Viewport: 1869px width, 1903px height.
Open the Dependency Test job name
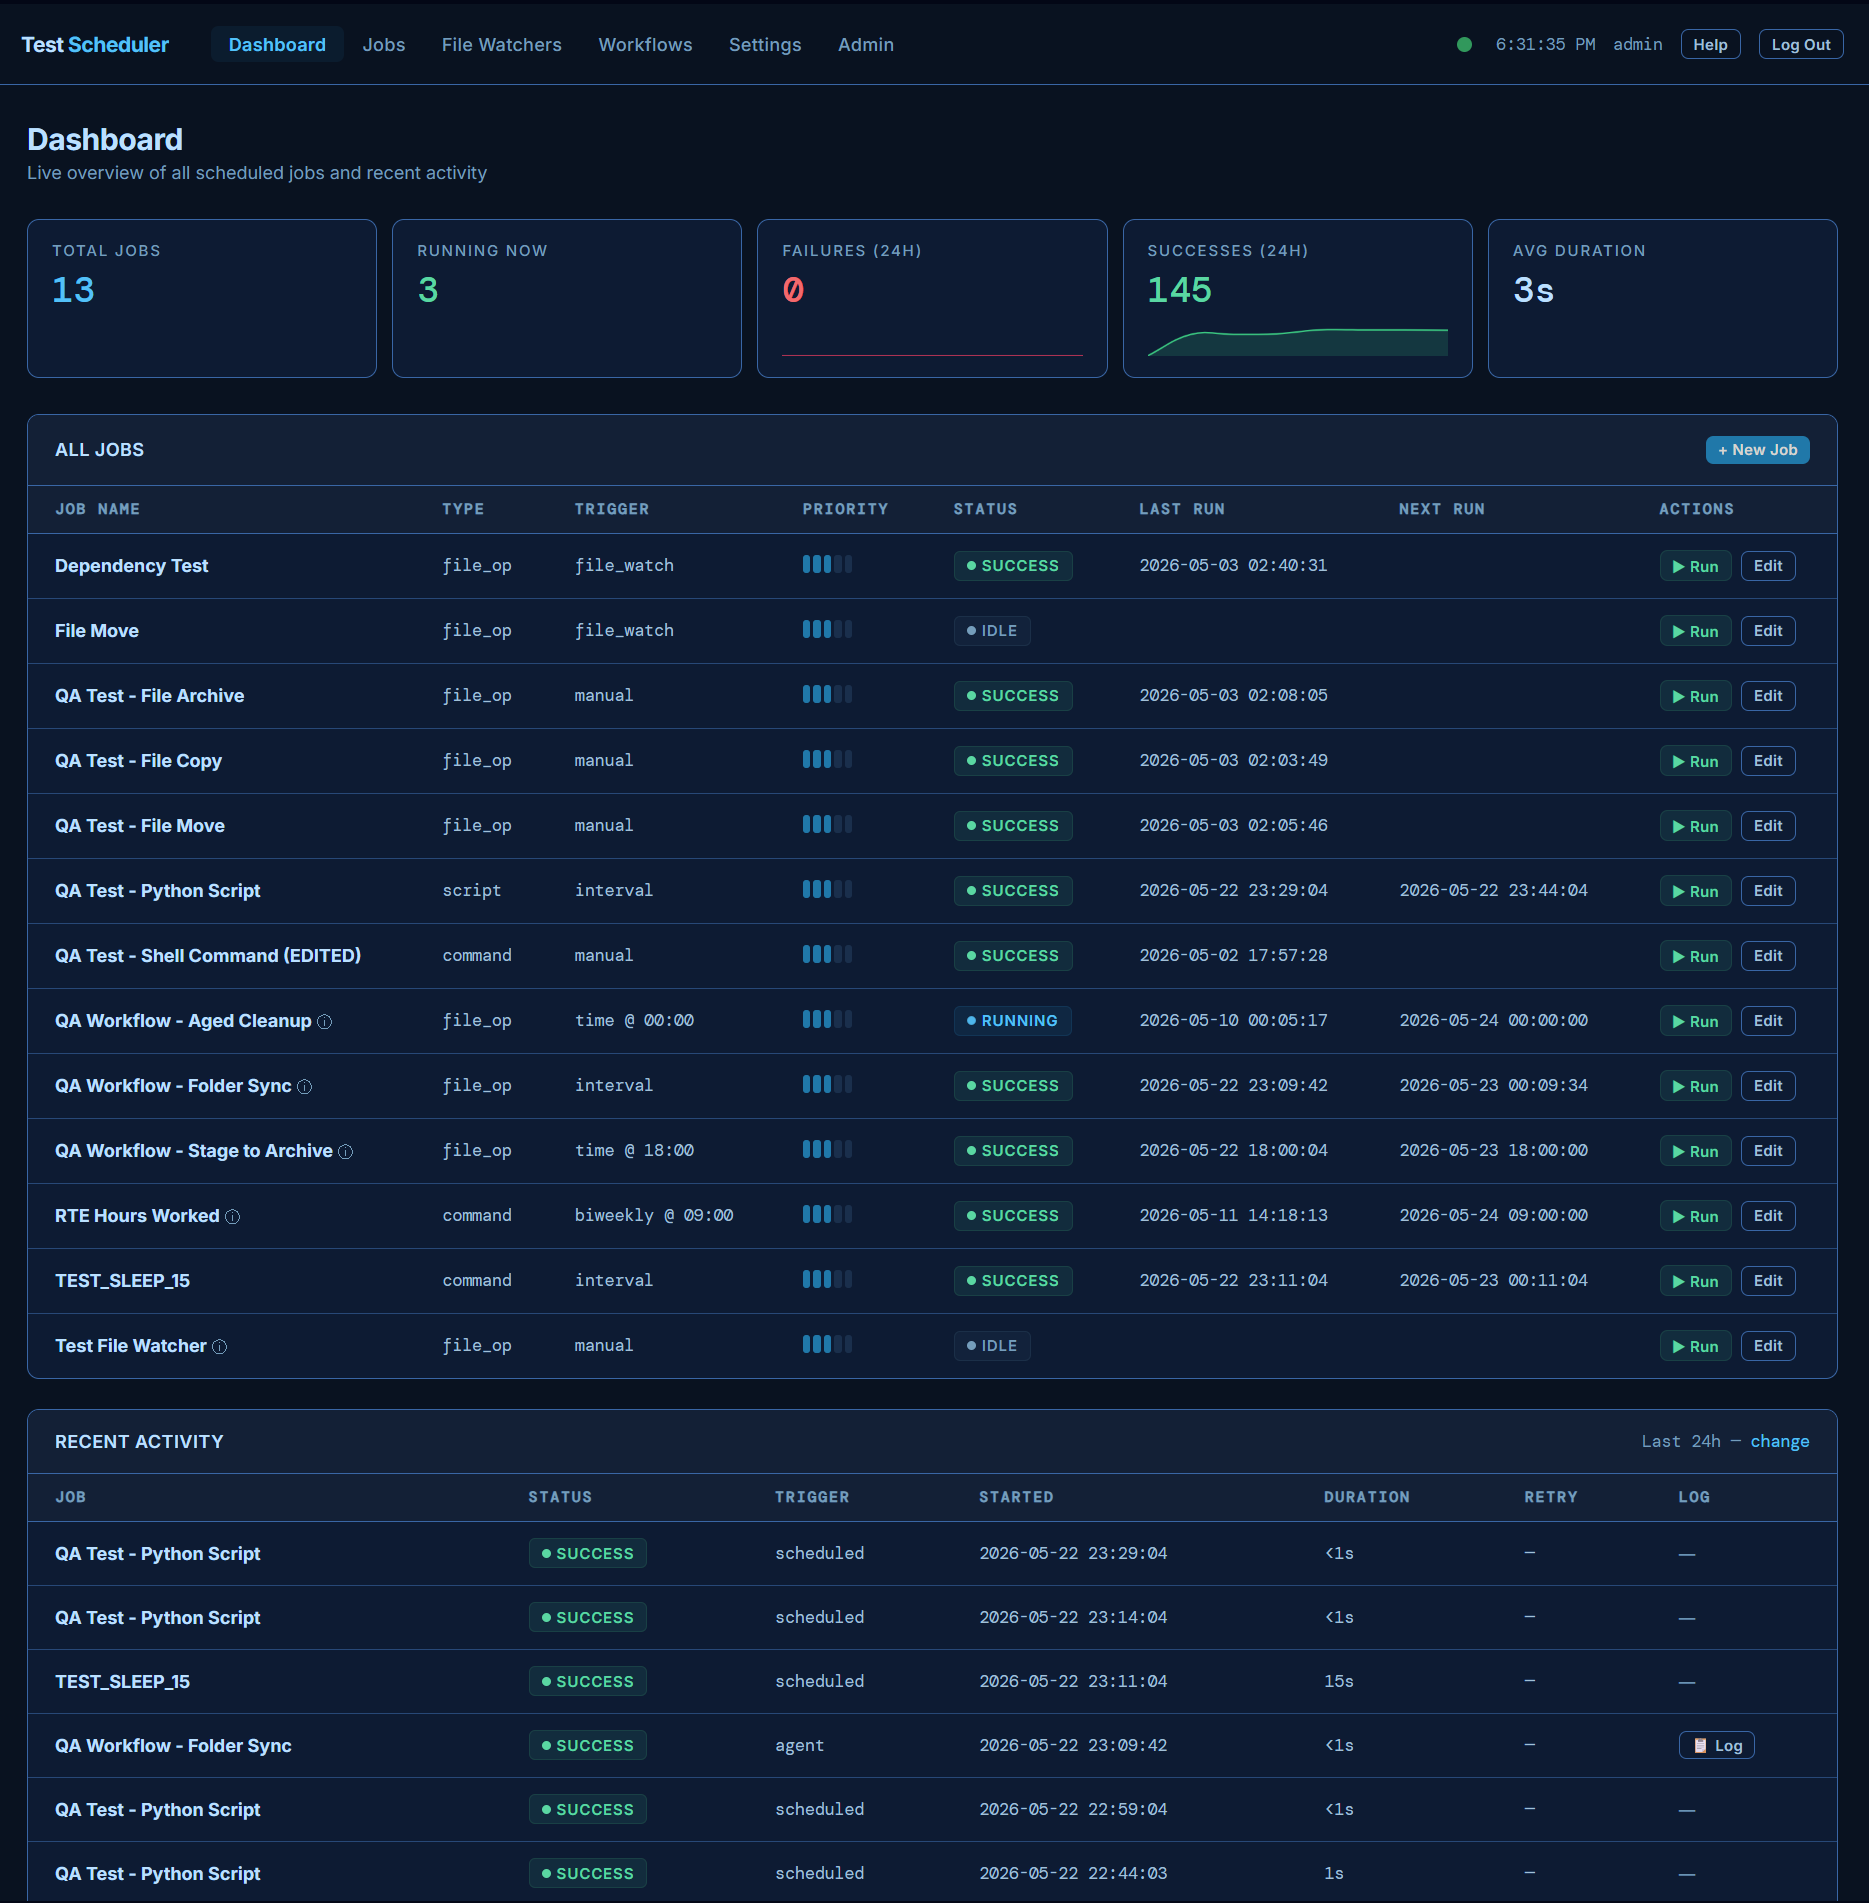(131, 566)
